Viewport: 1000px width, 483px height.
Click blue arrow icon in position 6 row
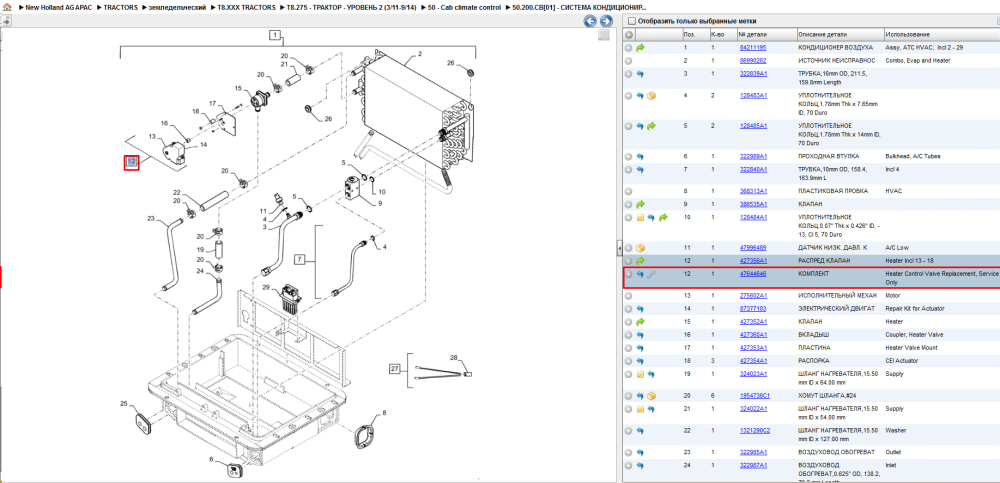pyautogui.click(x=640, y=156)
